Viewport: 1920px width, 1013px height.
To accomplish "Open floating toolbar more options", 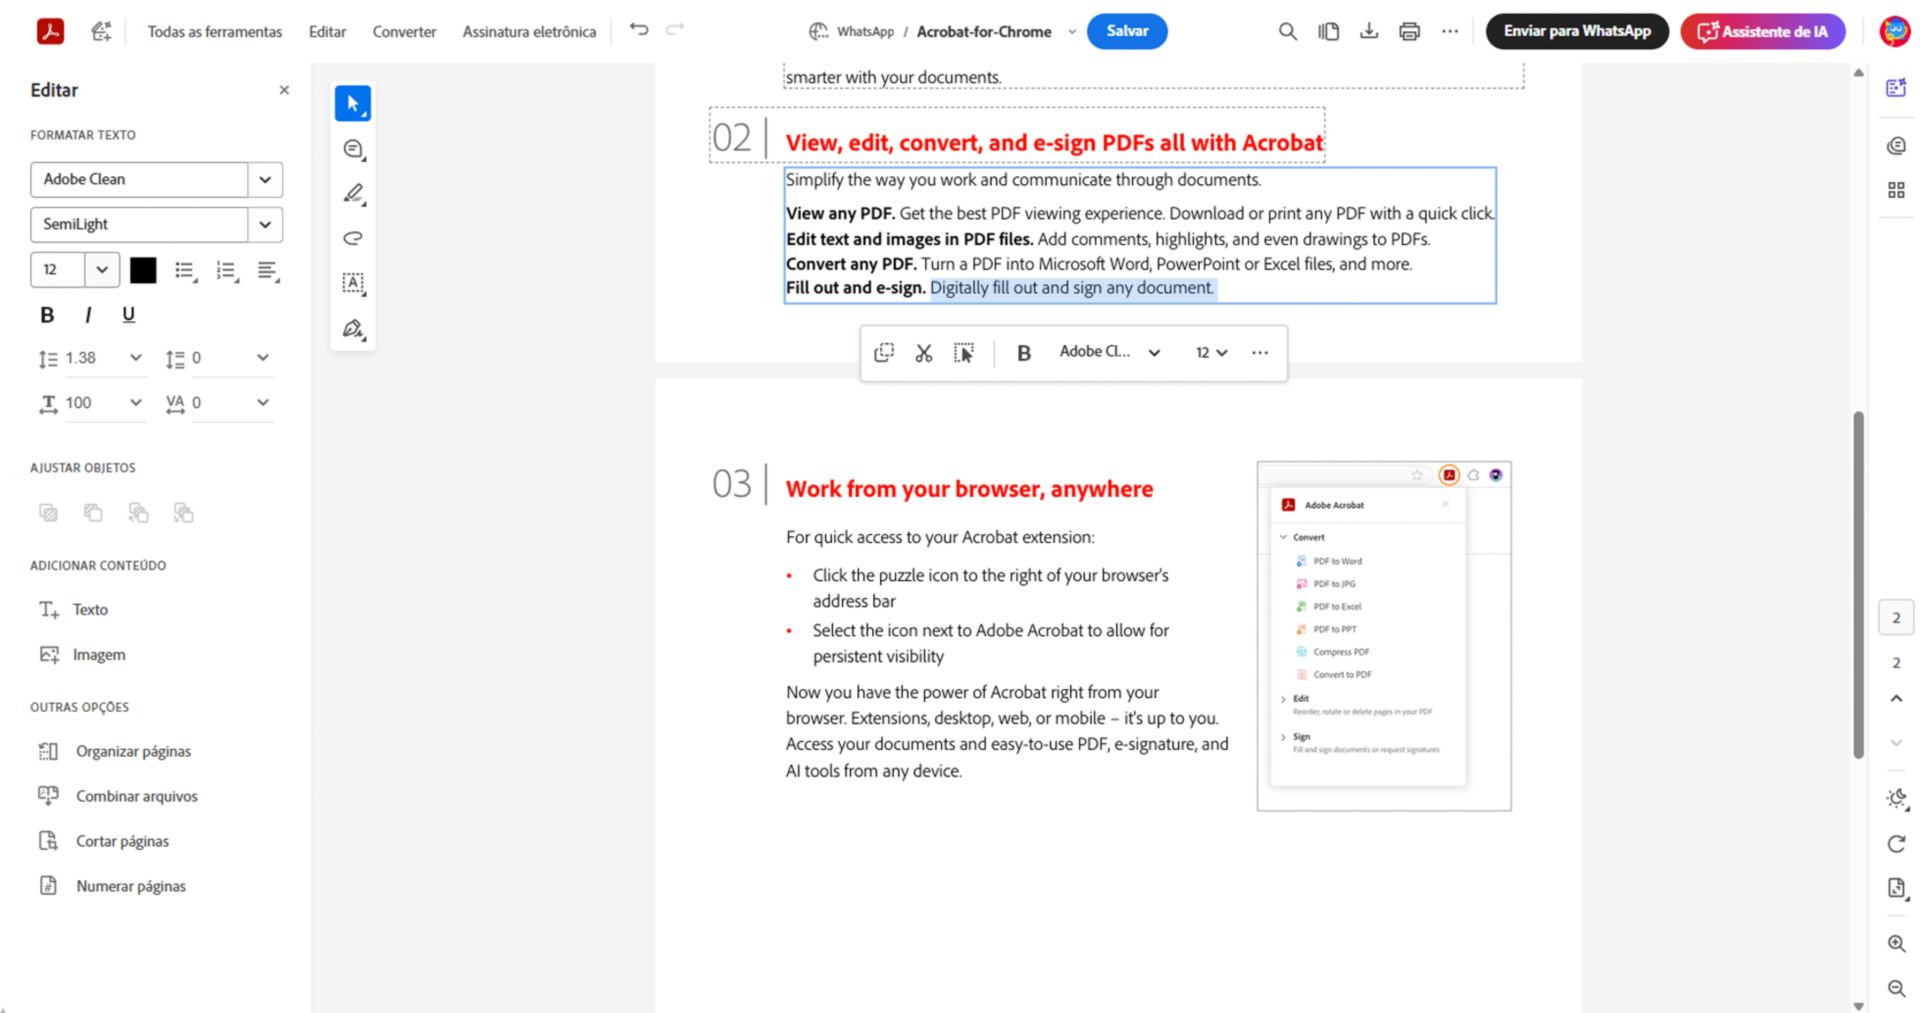I will pos(1260,353).
